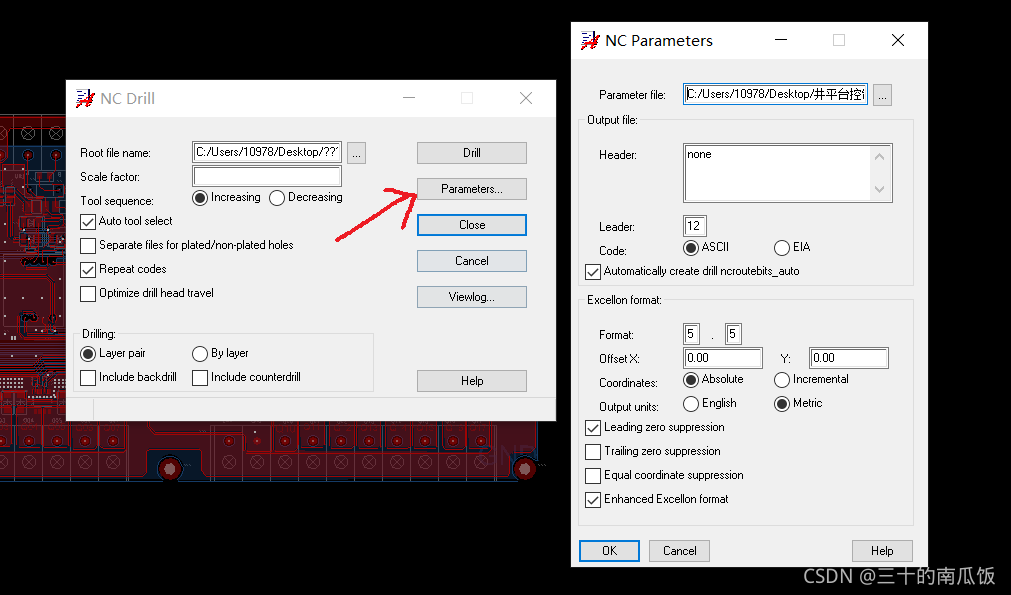The height and width of the screenshot is (595, 1011).
Task: Close the NC Drill window
Action: point(526,98)
